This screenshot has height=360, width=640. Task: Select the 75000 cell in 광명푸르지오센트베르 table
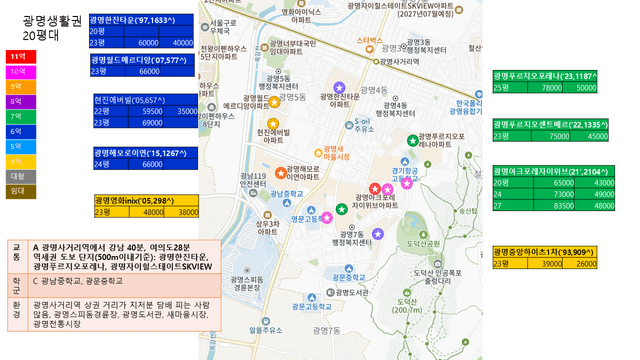pos(551,136)
